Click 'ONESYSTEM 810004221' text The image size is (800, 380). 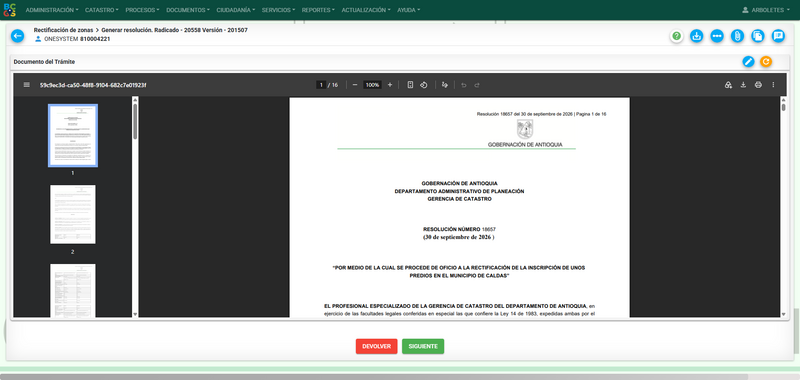click(77, 39)
